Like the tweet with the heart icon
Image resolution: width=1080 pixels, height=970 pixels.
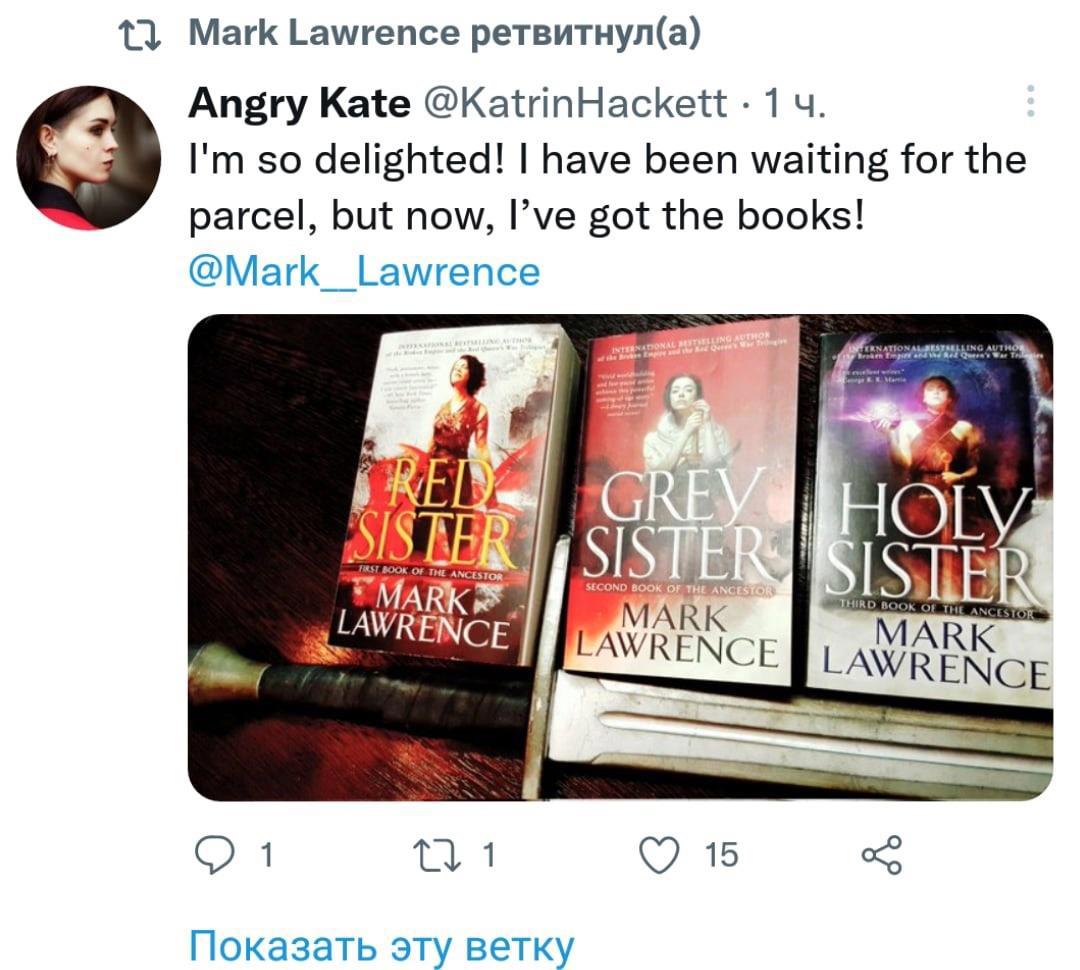659,855
